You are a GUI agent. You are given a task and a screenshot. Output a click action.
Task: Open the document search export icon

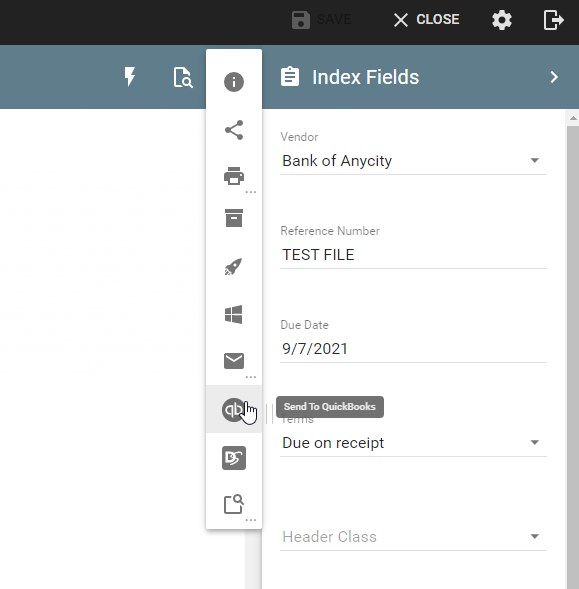tap(234, 504)
